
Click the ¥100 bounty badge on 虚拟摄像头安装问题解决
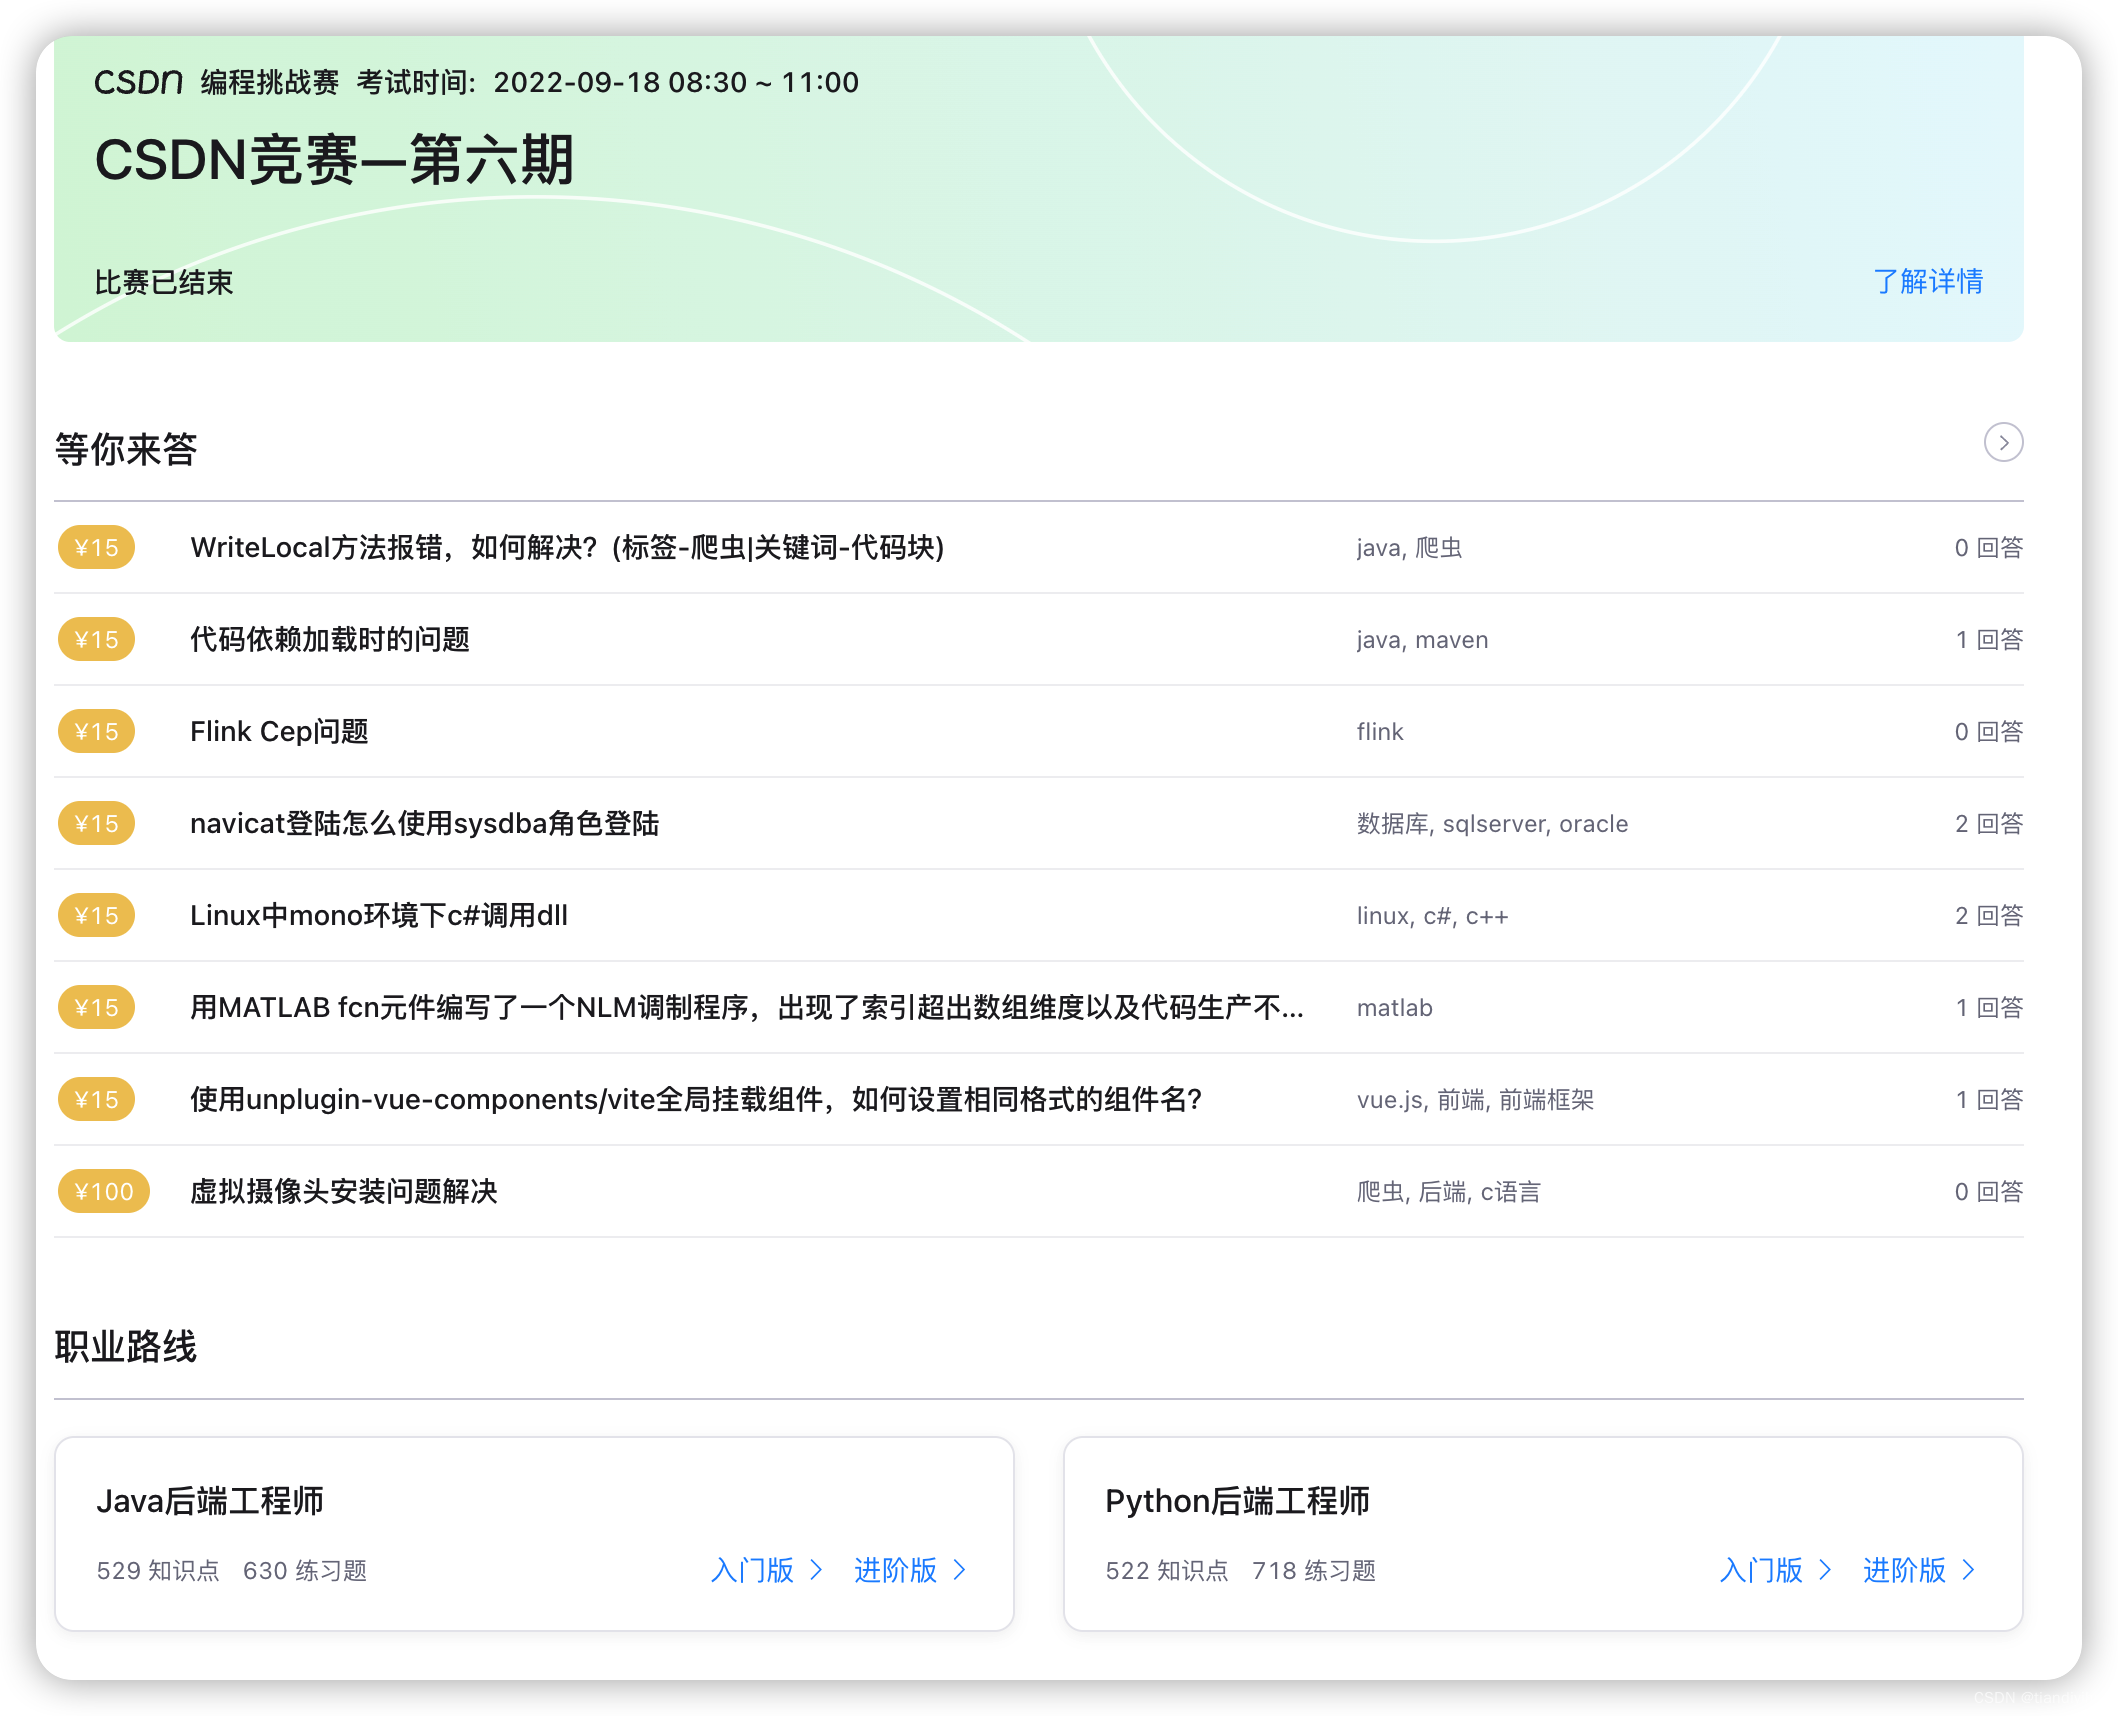[103, 1191]
